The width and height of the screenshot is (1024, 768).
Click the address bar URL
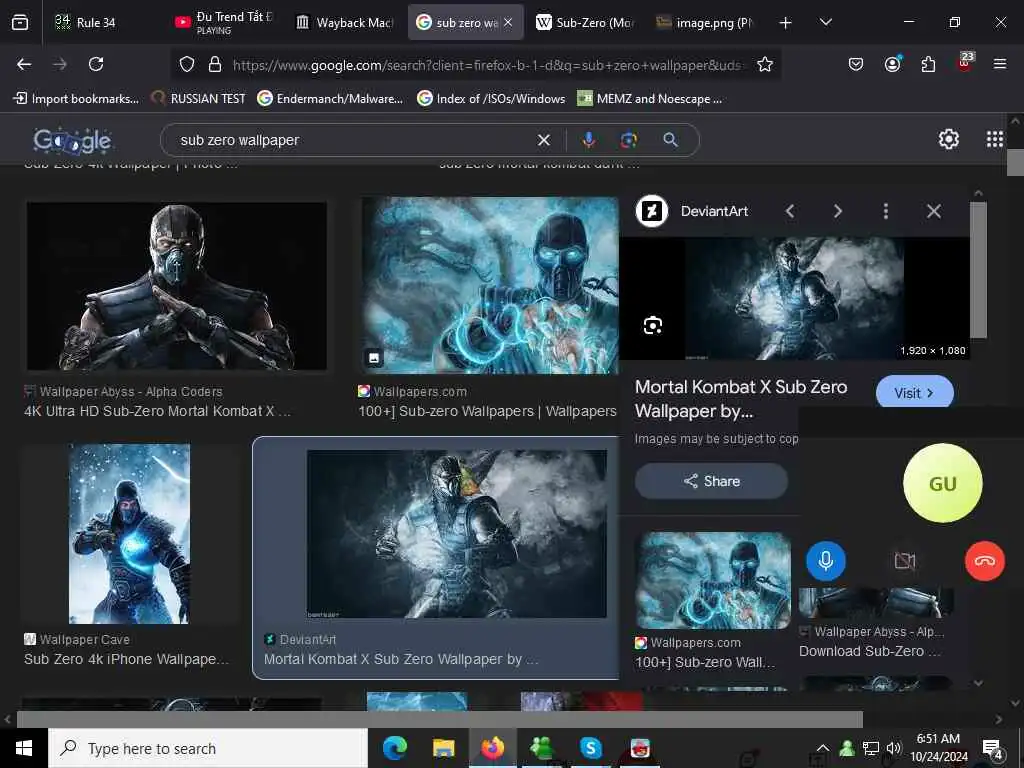pyautogui.click(x=487, y=65)
